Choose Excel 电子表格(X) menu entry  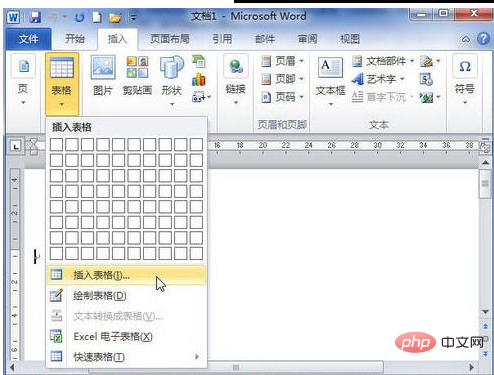pos(126,336)
